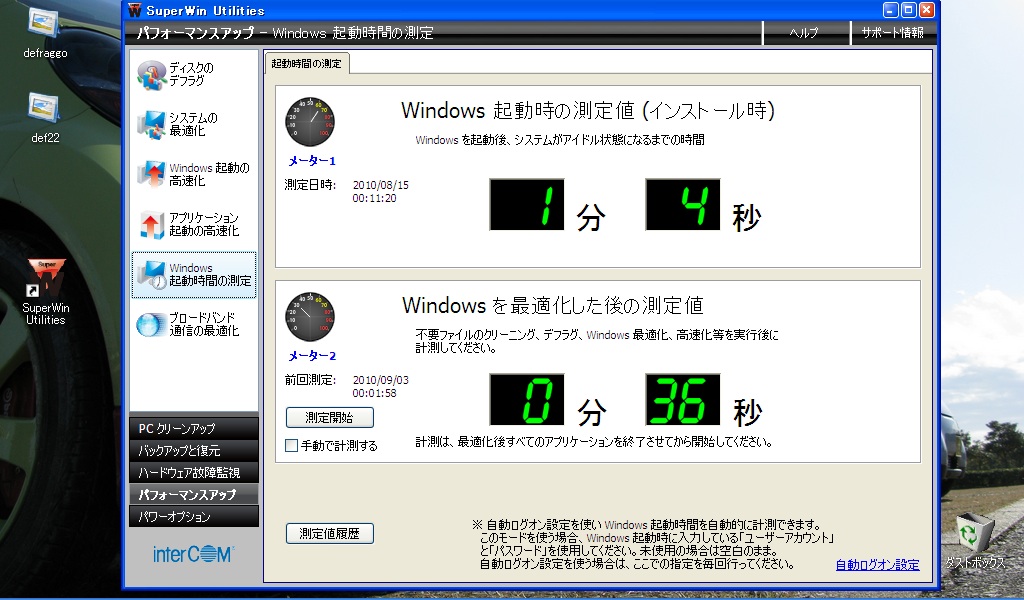This screenshot has width=1024, height=600.
Task: Select the def22 desktop icon
Action: [45, 118]
